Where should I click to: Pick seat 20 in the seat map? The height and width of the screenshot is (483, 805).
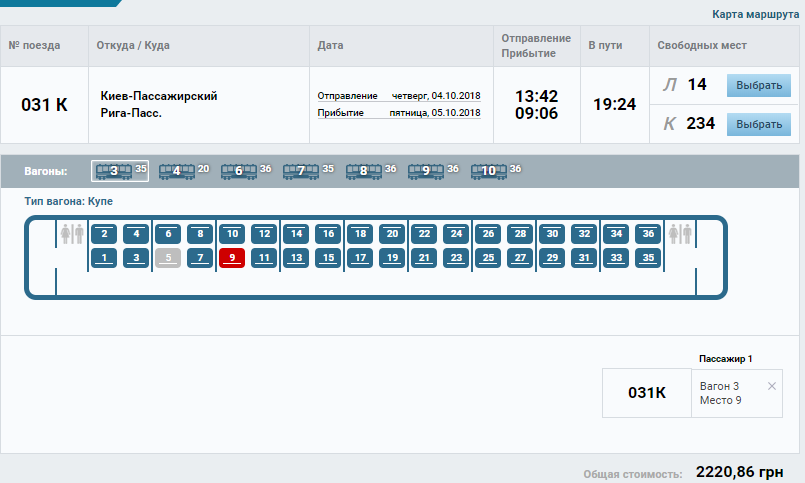coord(392,234)
